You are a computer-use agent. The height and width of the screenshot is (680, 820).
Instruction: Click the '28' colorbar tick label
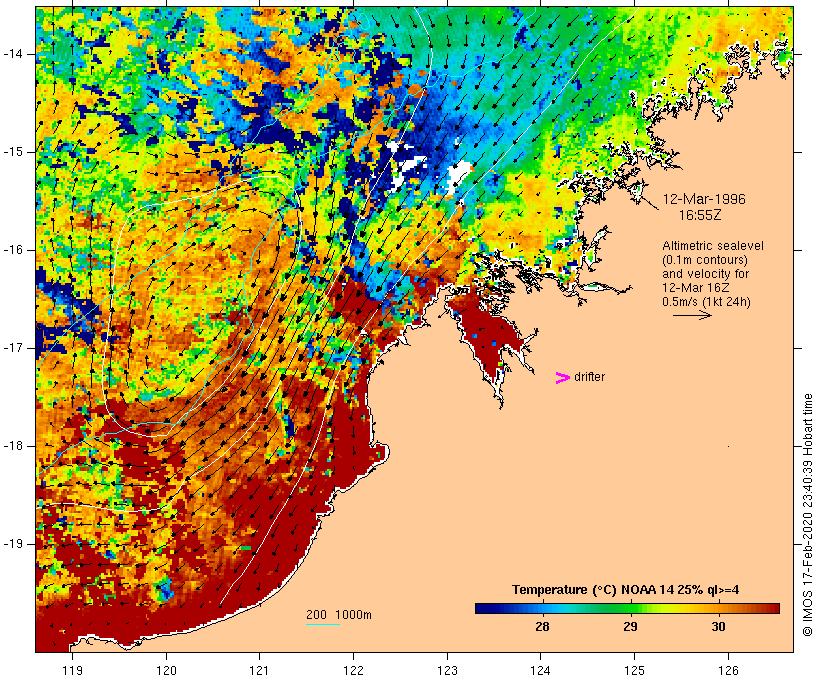click(x=542, y=626)
